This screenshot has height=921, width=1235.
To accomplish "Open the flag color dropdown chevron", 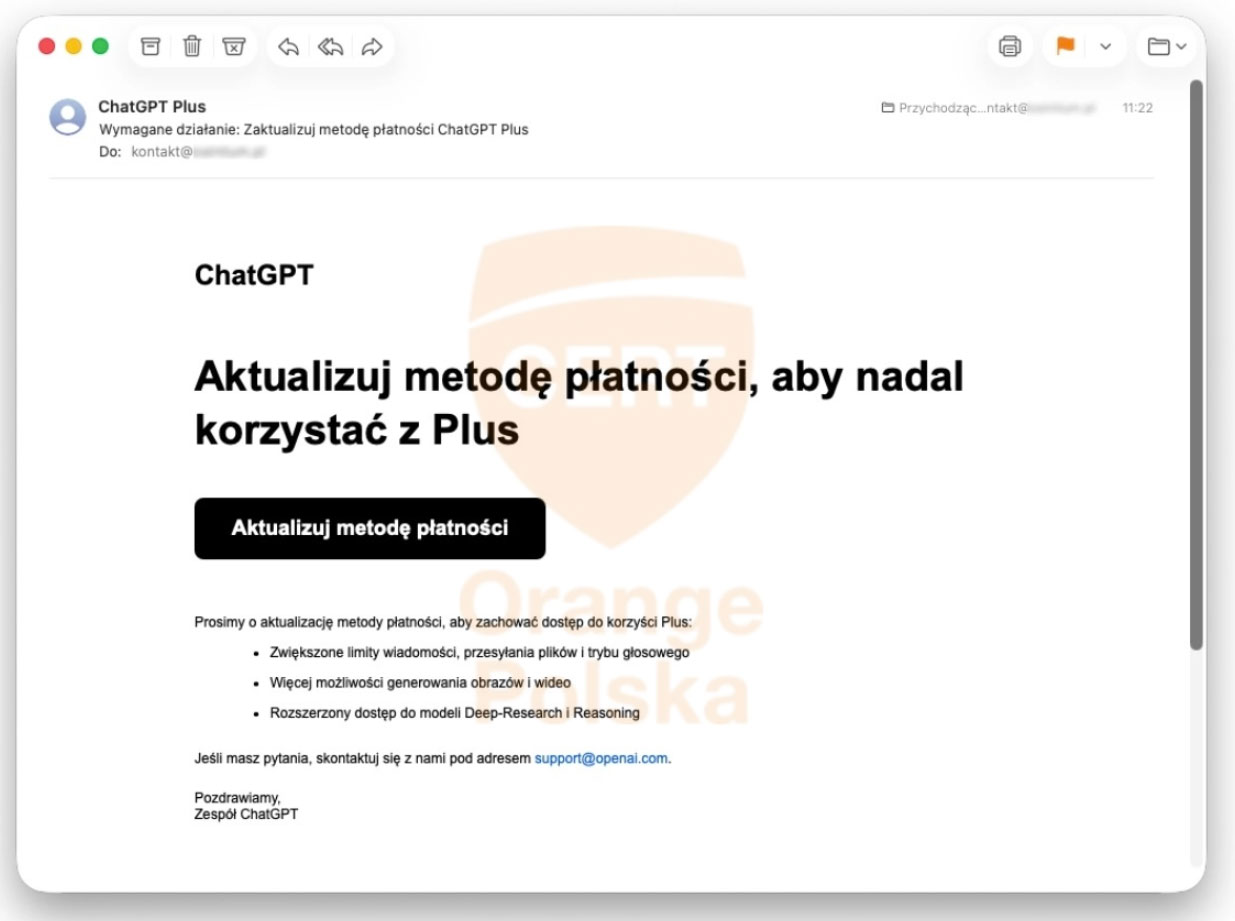I will coord(1105,46).
